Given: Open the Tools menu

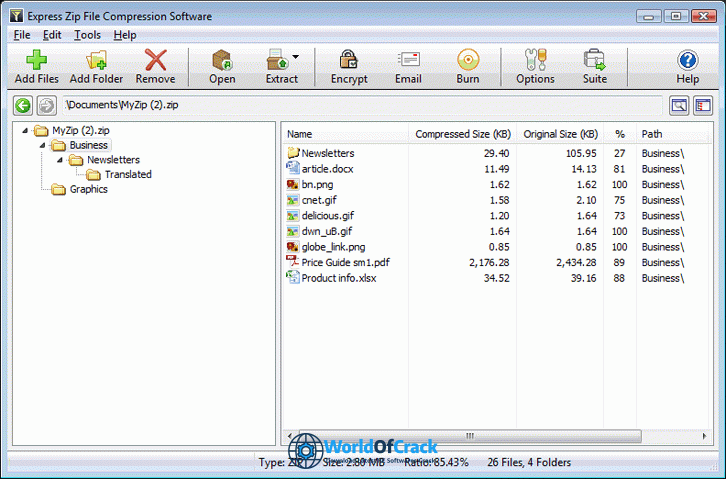Looking at the screenshot, I should 87,35.
